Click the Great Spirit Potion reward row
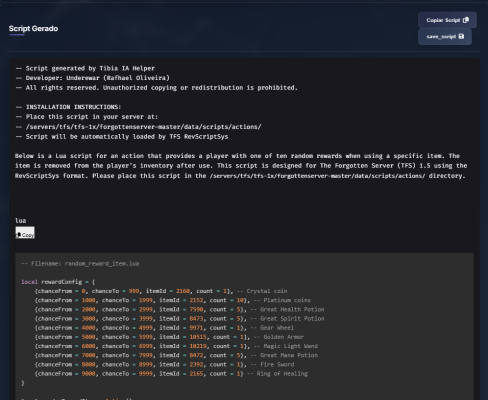 pos(179,319)
